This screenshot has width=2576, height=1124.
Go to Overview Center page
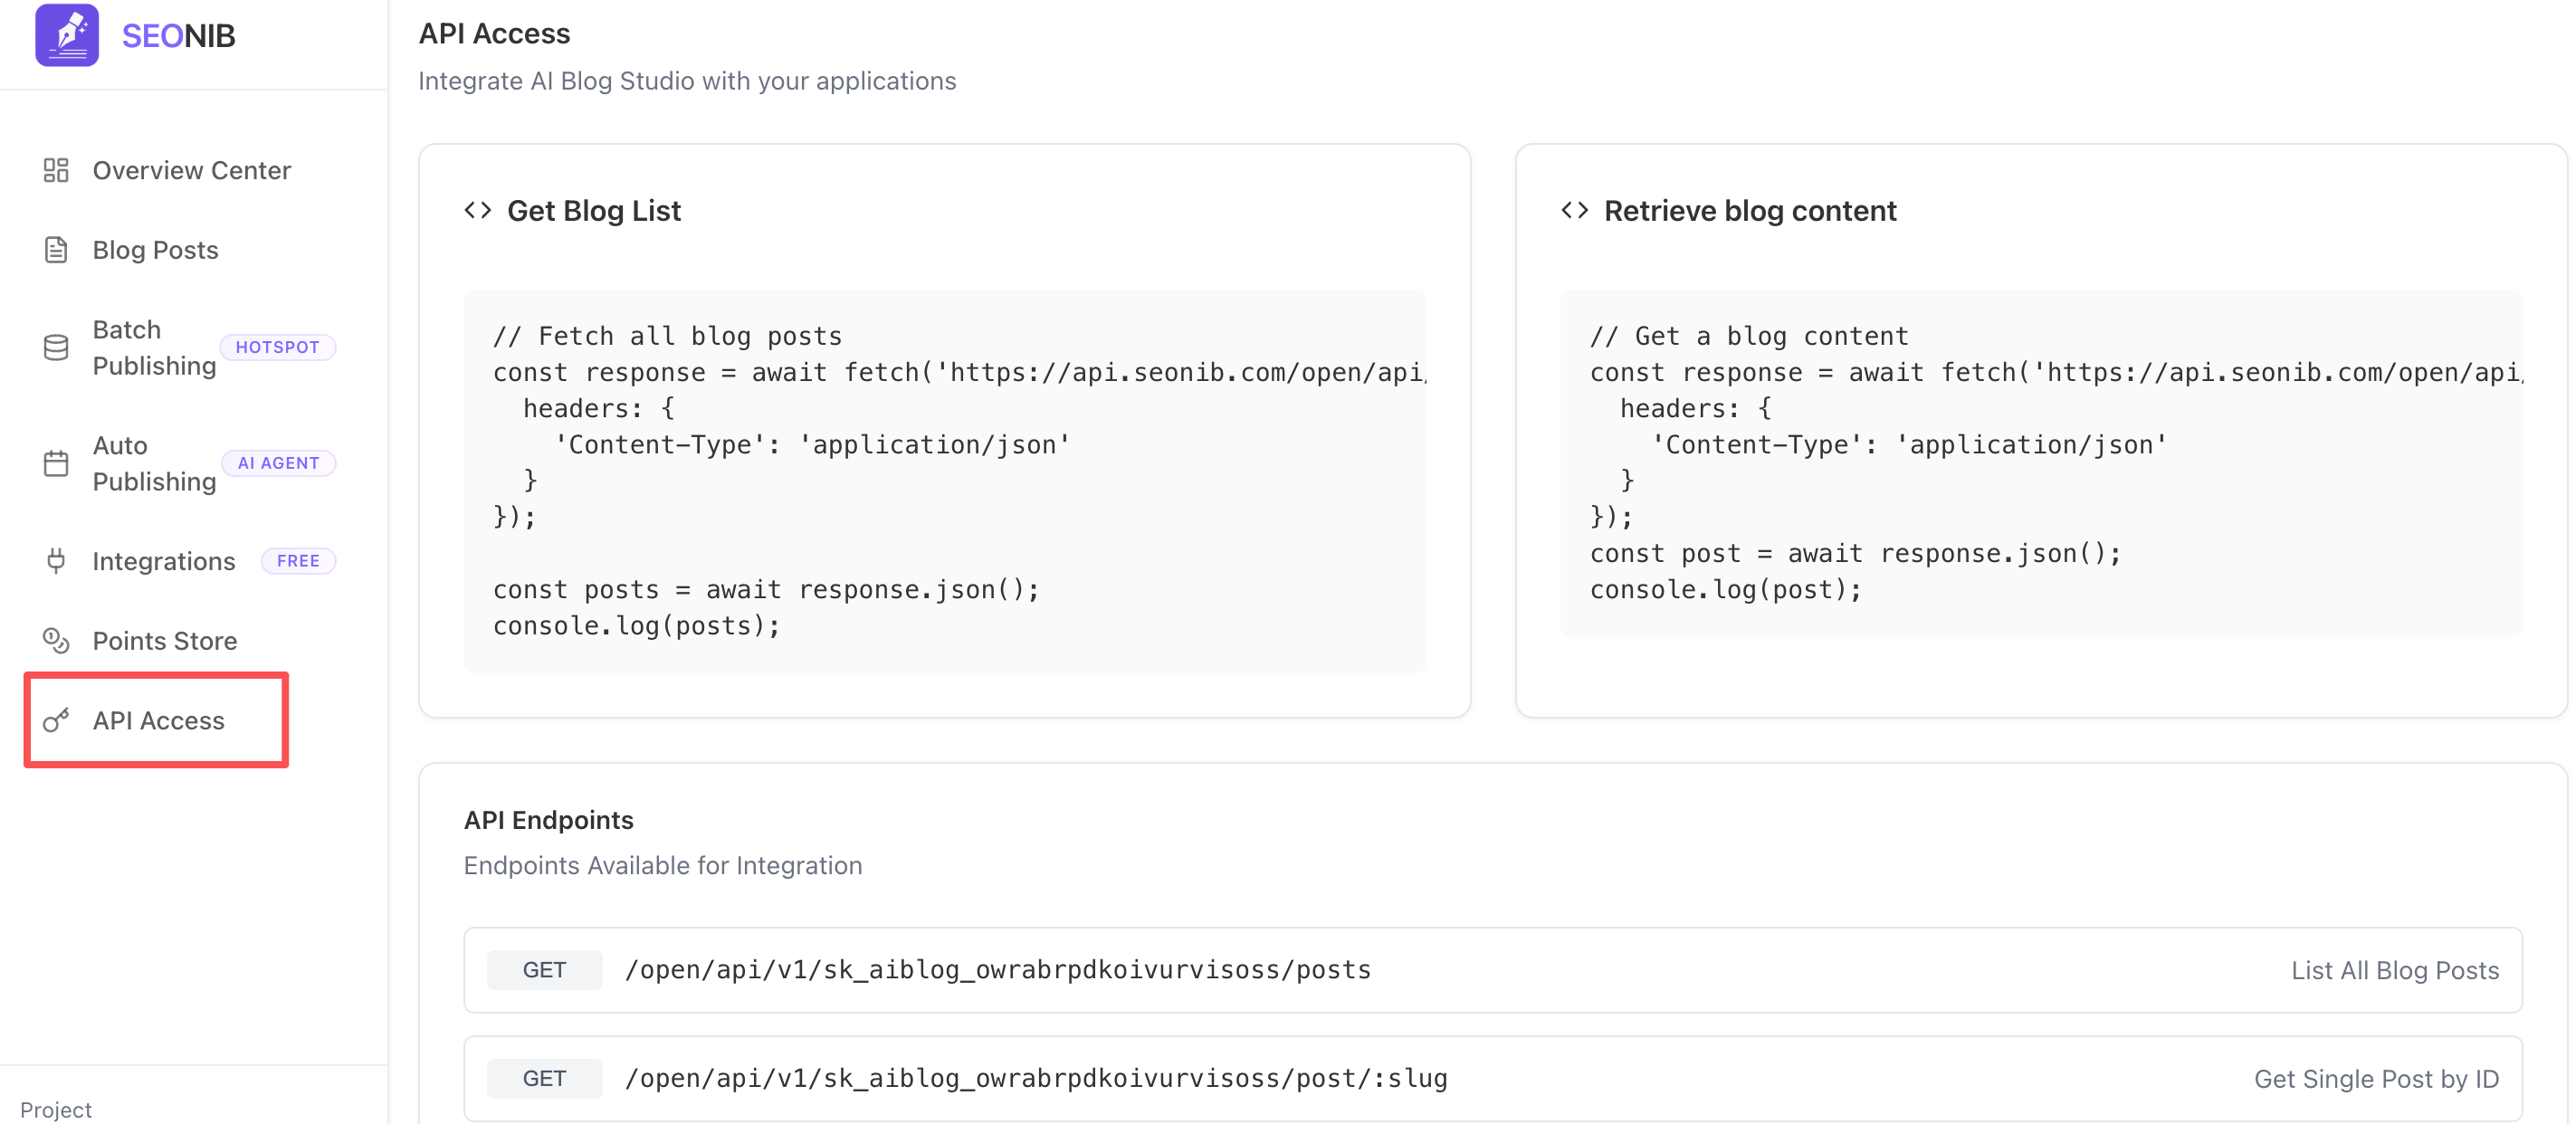[x=191, y=170]
